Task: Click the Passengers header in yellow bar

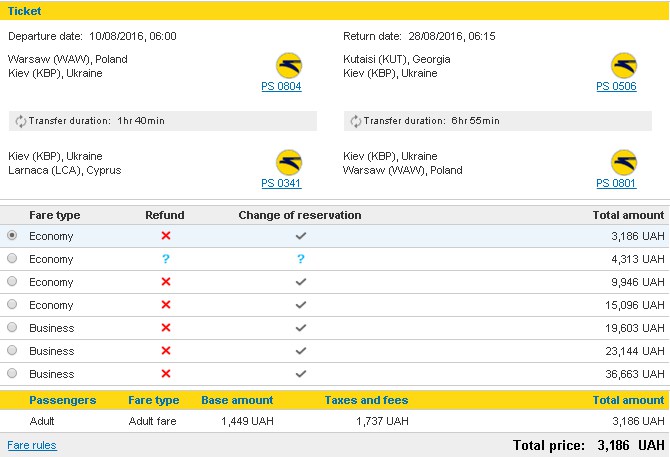Action: coord(63,400)
